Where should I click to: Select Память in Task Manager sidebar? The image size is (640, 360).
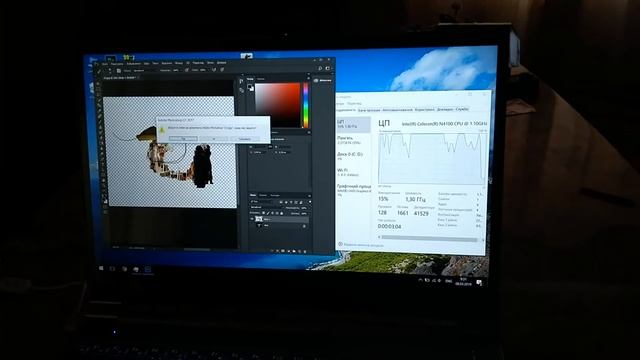(x=353, y=140)
